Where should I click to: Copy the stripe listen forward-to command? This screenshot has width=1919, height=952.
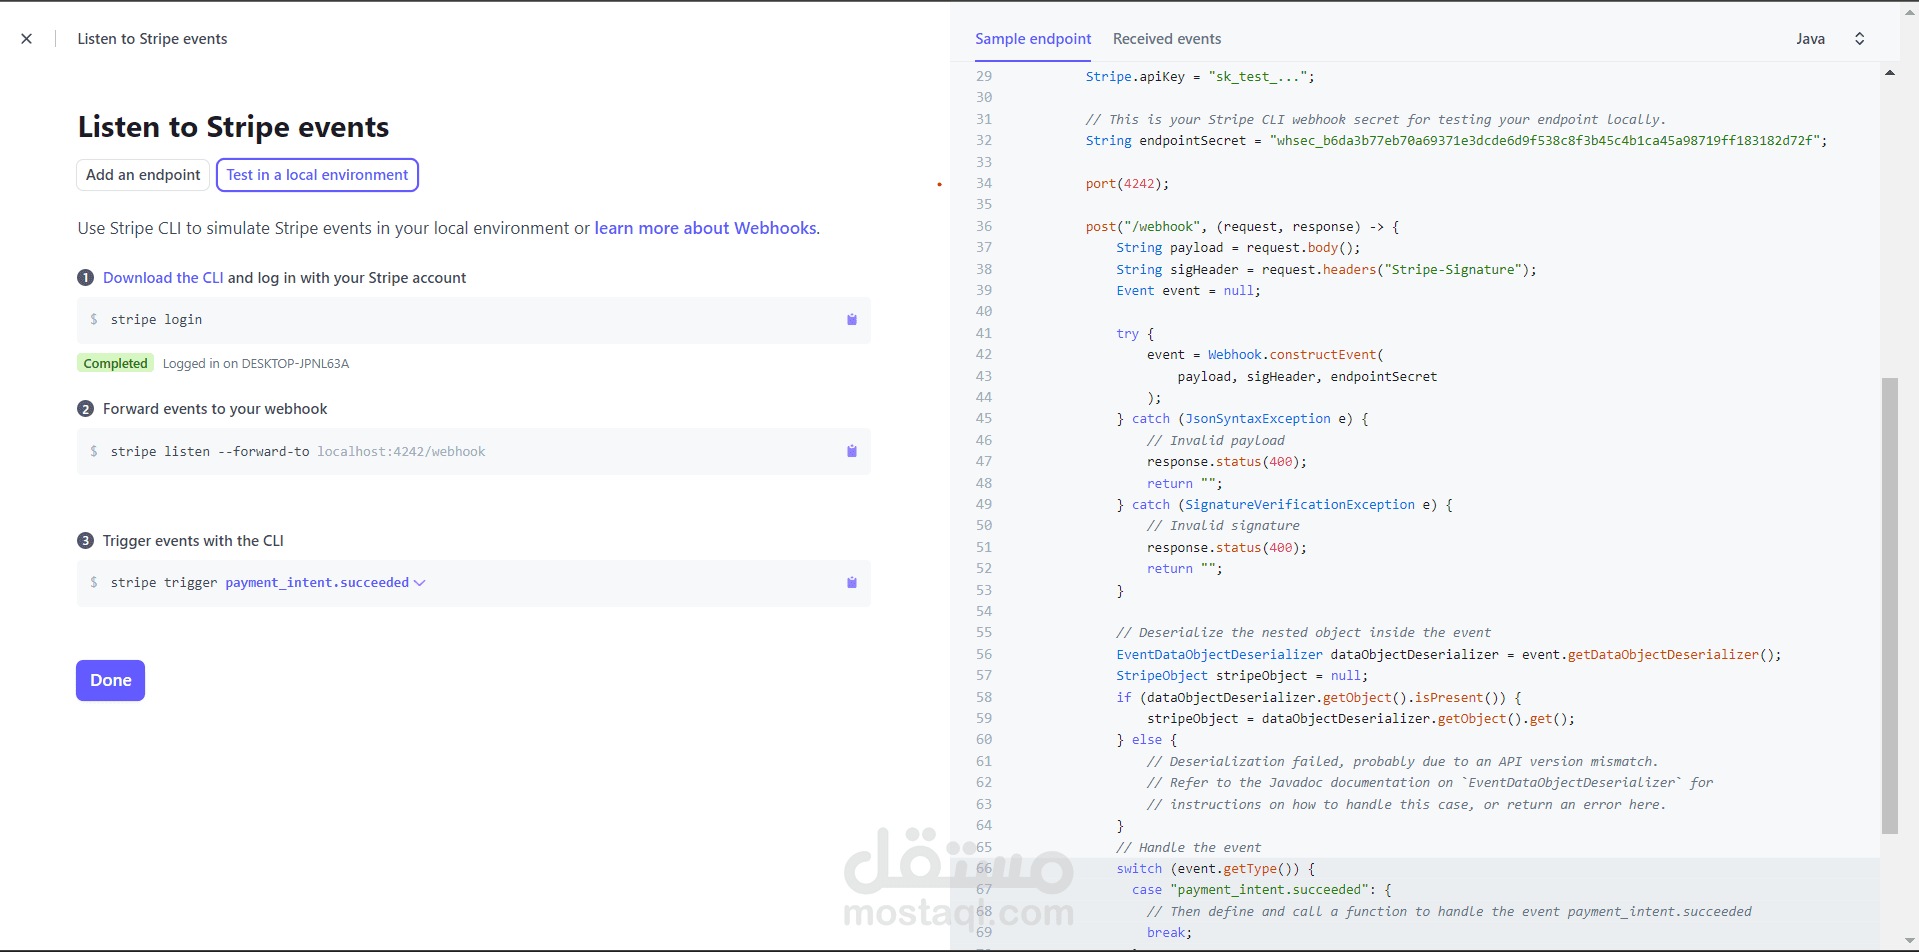click(852, 452)
